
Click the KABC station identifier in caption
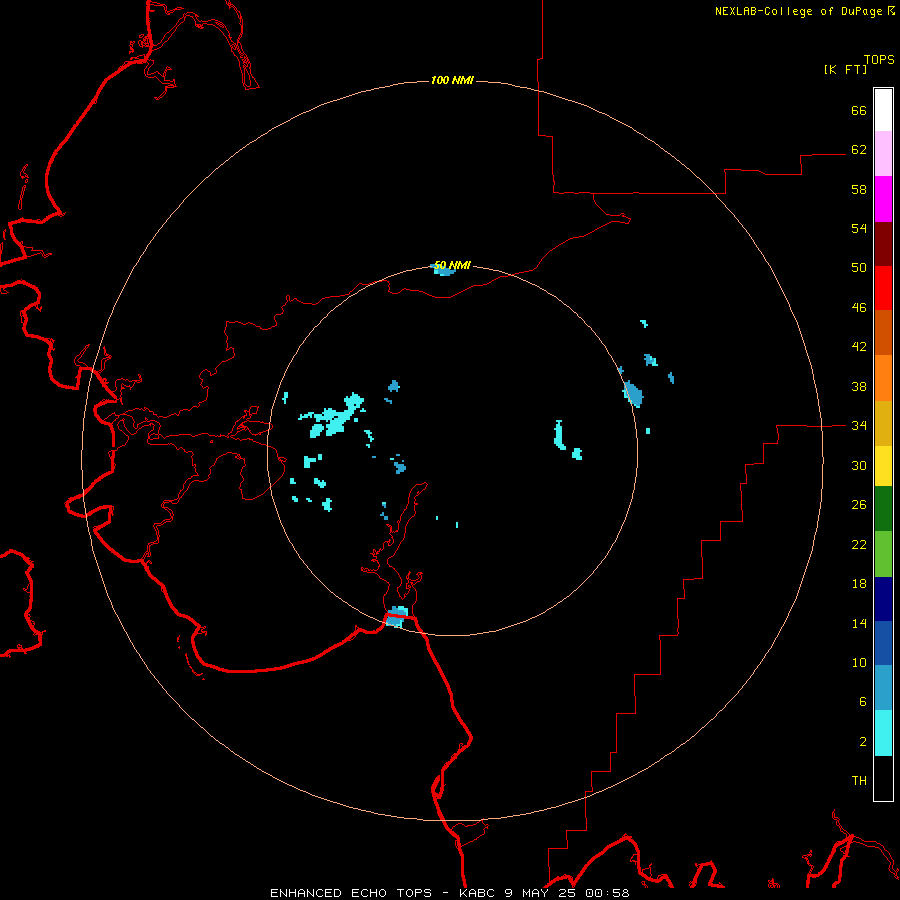coord(478,893)
